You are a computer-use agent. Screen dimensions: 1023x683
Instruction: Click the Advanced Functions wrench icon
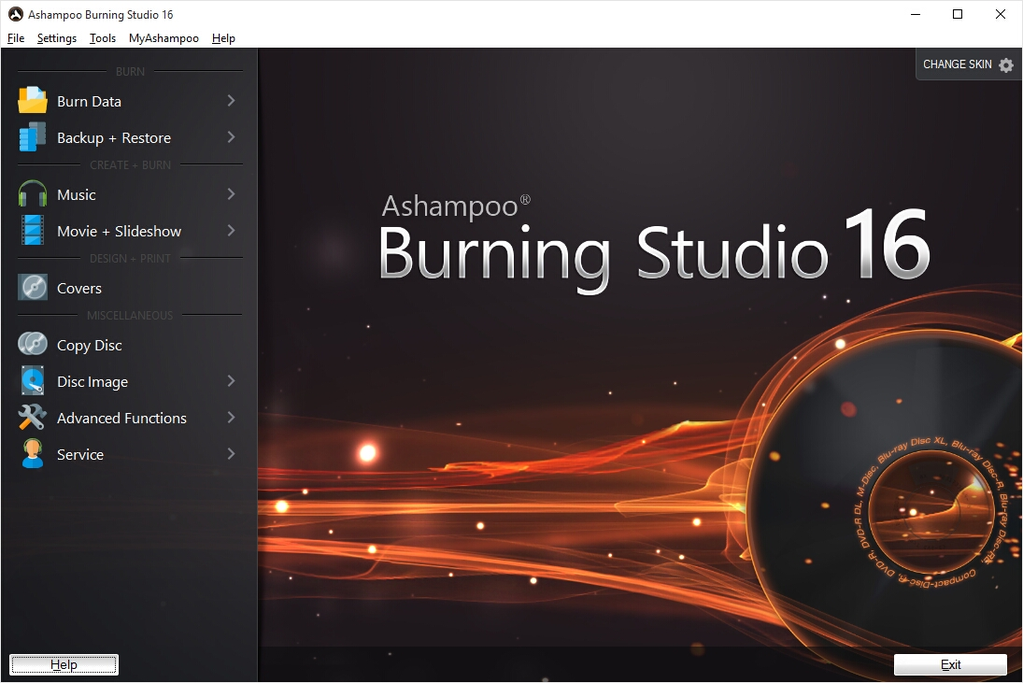click(33, 417)
